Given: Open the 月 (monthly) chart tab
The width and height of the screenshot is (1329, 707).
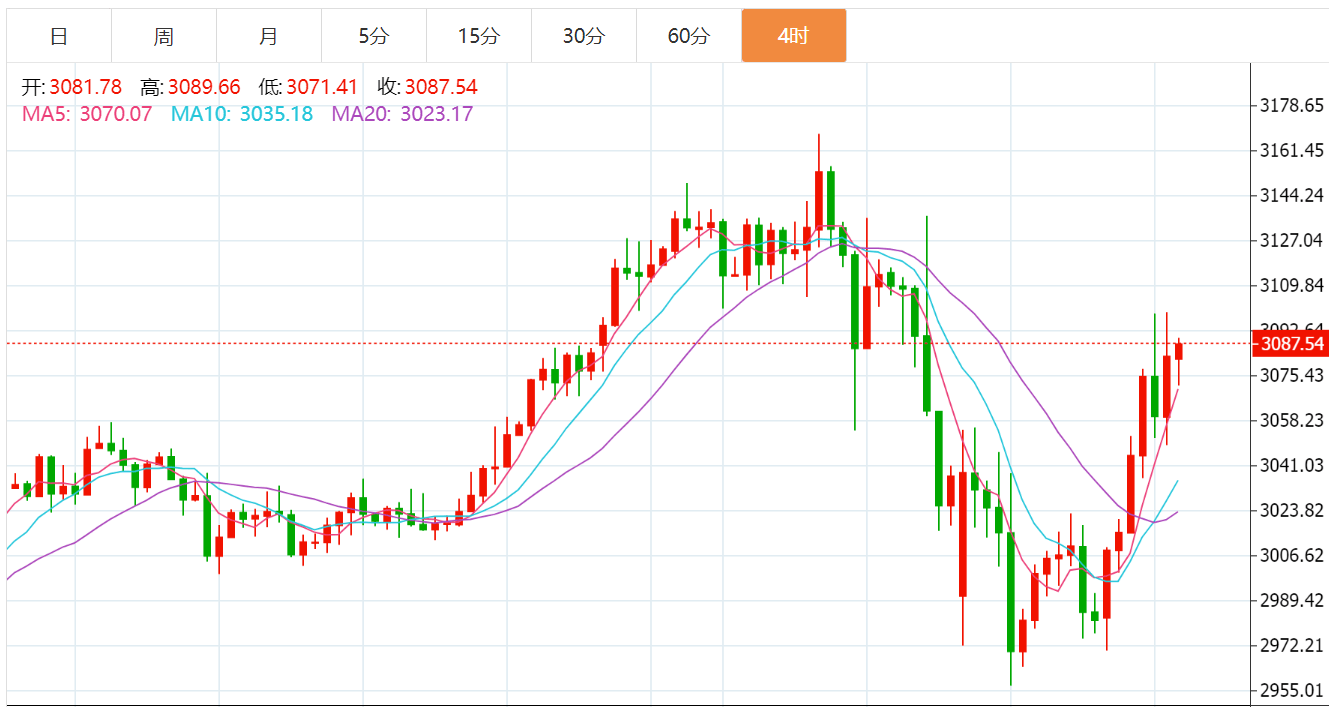Looking at the screenshot, I should pyautogui.click(x=269, y=37).
